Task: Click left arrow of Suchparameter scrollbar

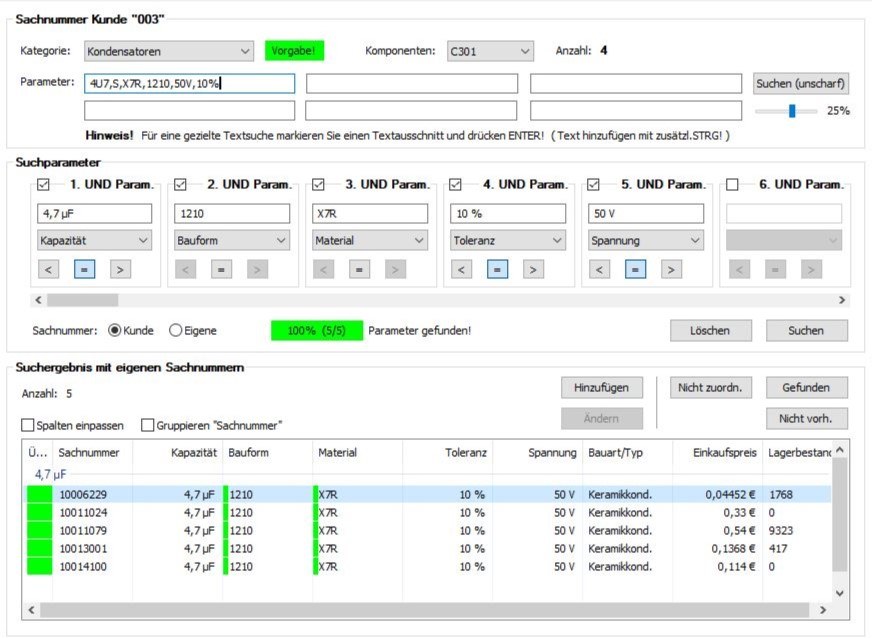Action: [x=38, y=300]
